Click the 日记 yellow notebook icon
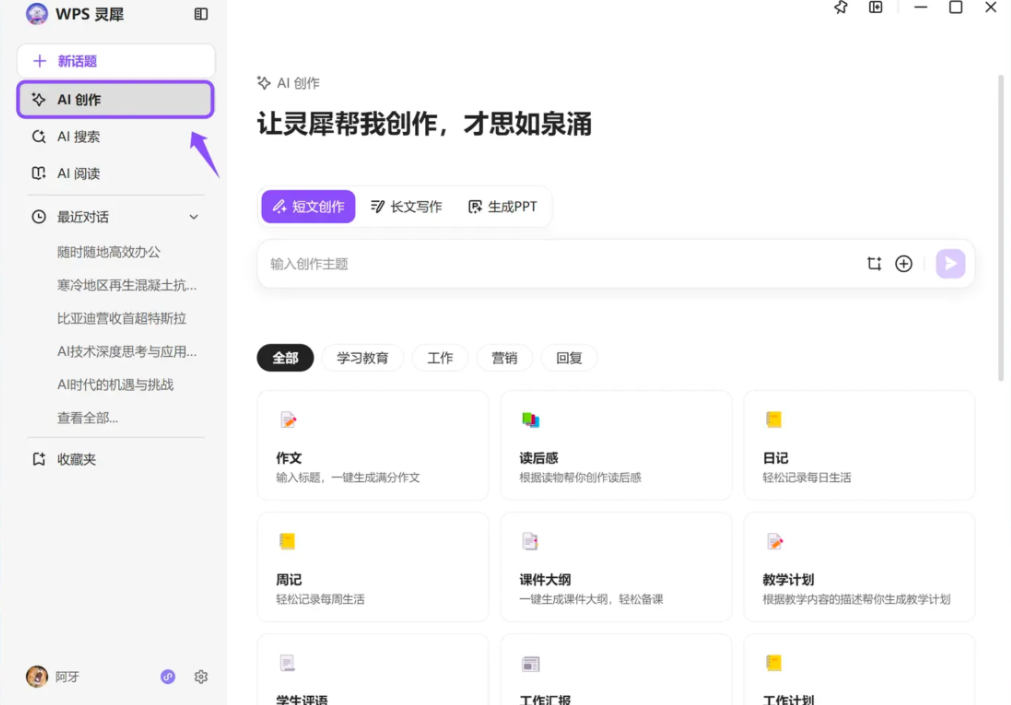The height and width of the screenshot is (705, 1011). click(774, 420)
